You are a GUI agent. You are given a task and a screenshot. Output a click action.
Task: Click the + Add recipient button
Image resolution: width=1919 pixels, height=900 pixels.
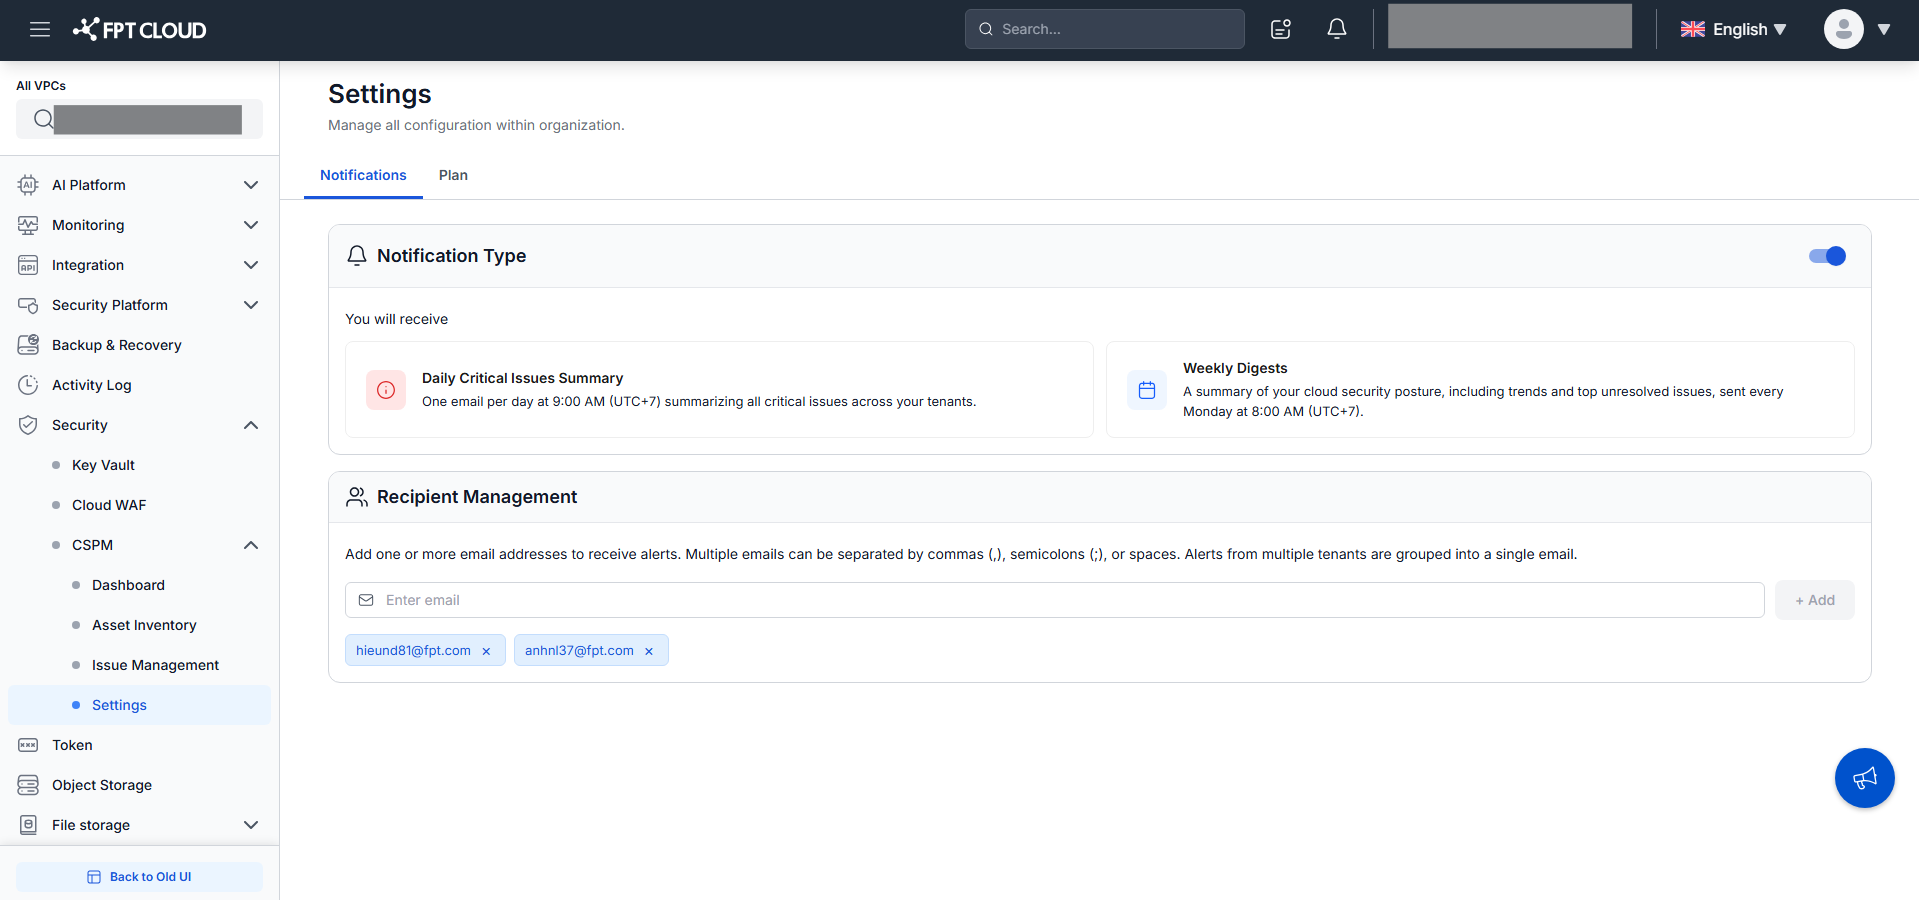(1814, 600)
